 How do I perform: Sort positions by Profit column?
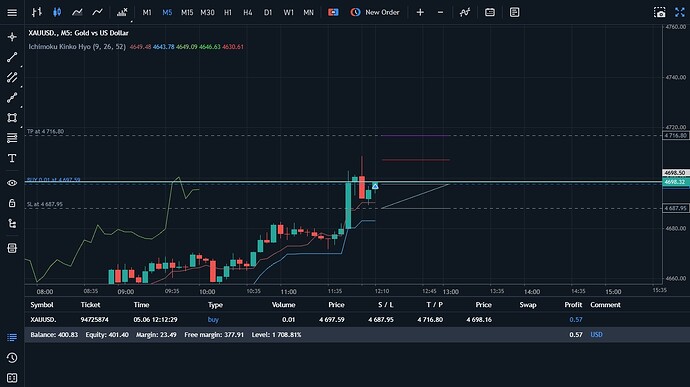[573, 305]
